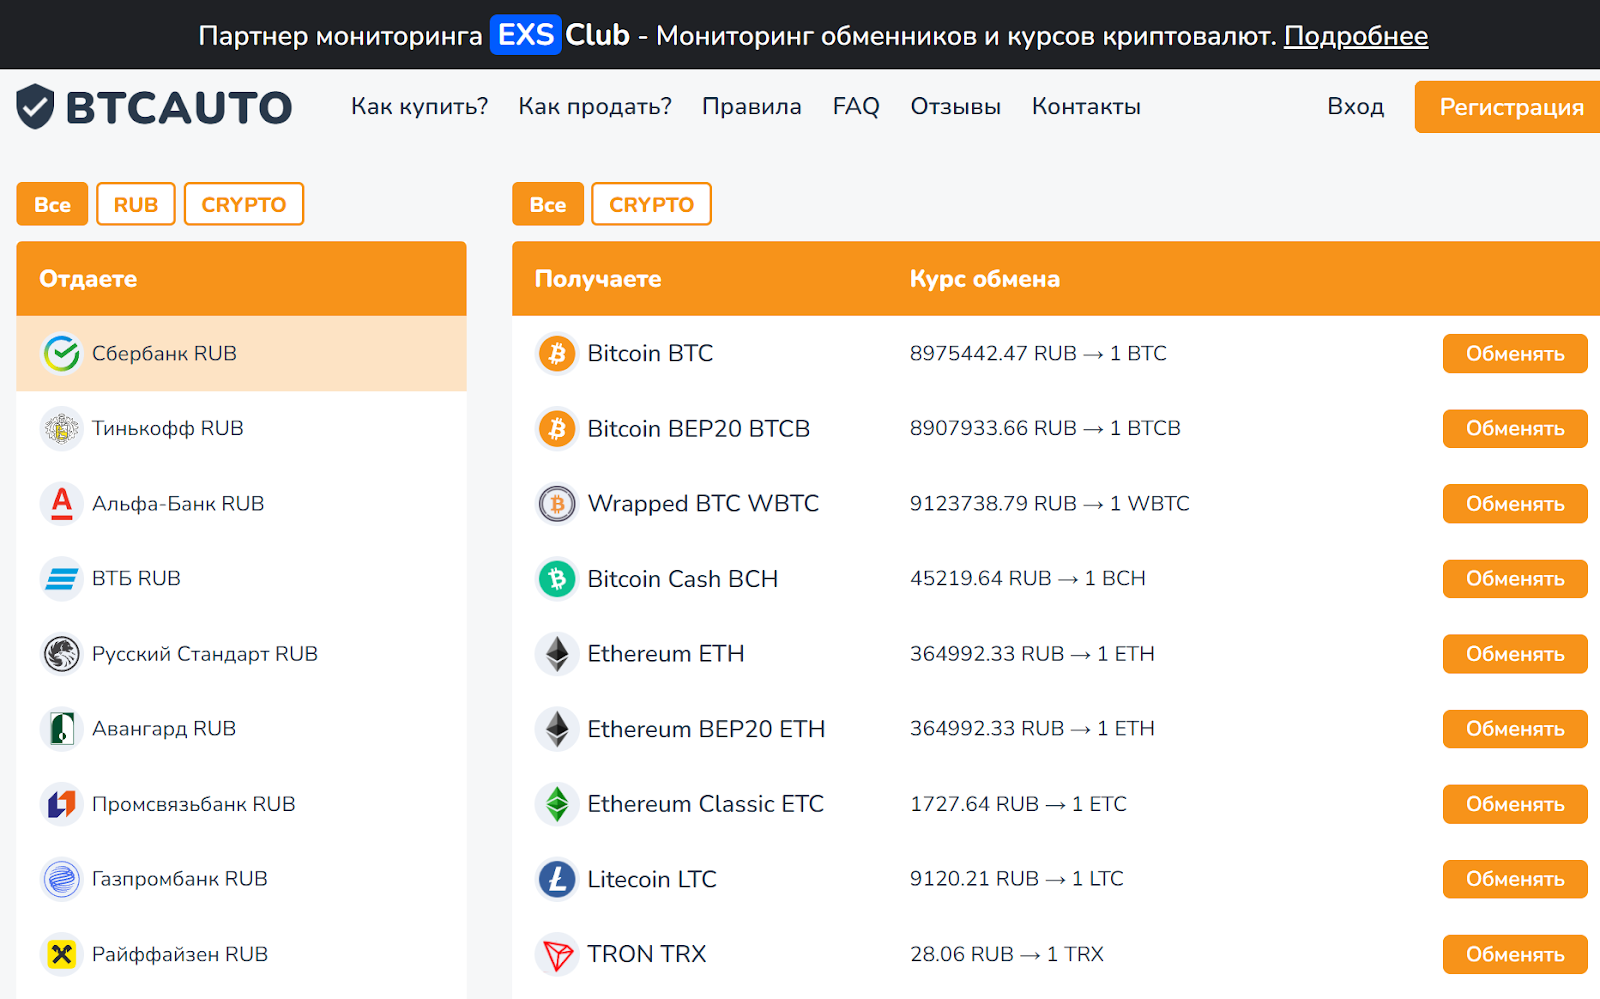Click the Litecoin LTC blue icon
Image resolution: width=1600 pixels, height=999 pixels.
pos(557,879)
